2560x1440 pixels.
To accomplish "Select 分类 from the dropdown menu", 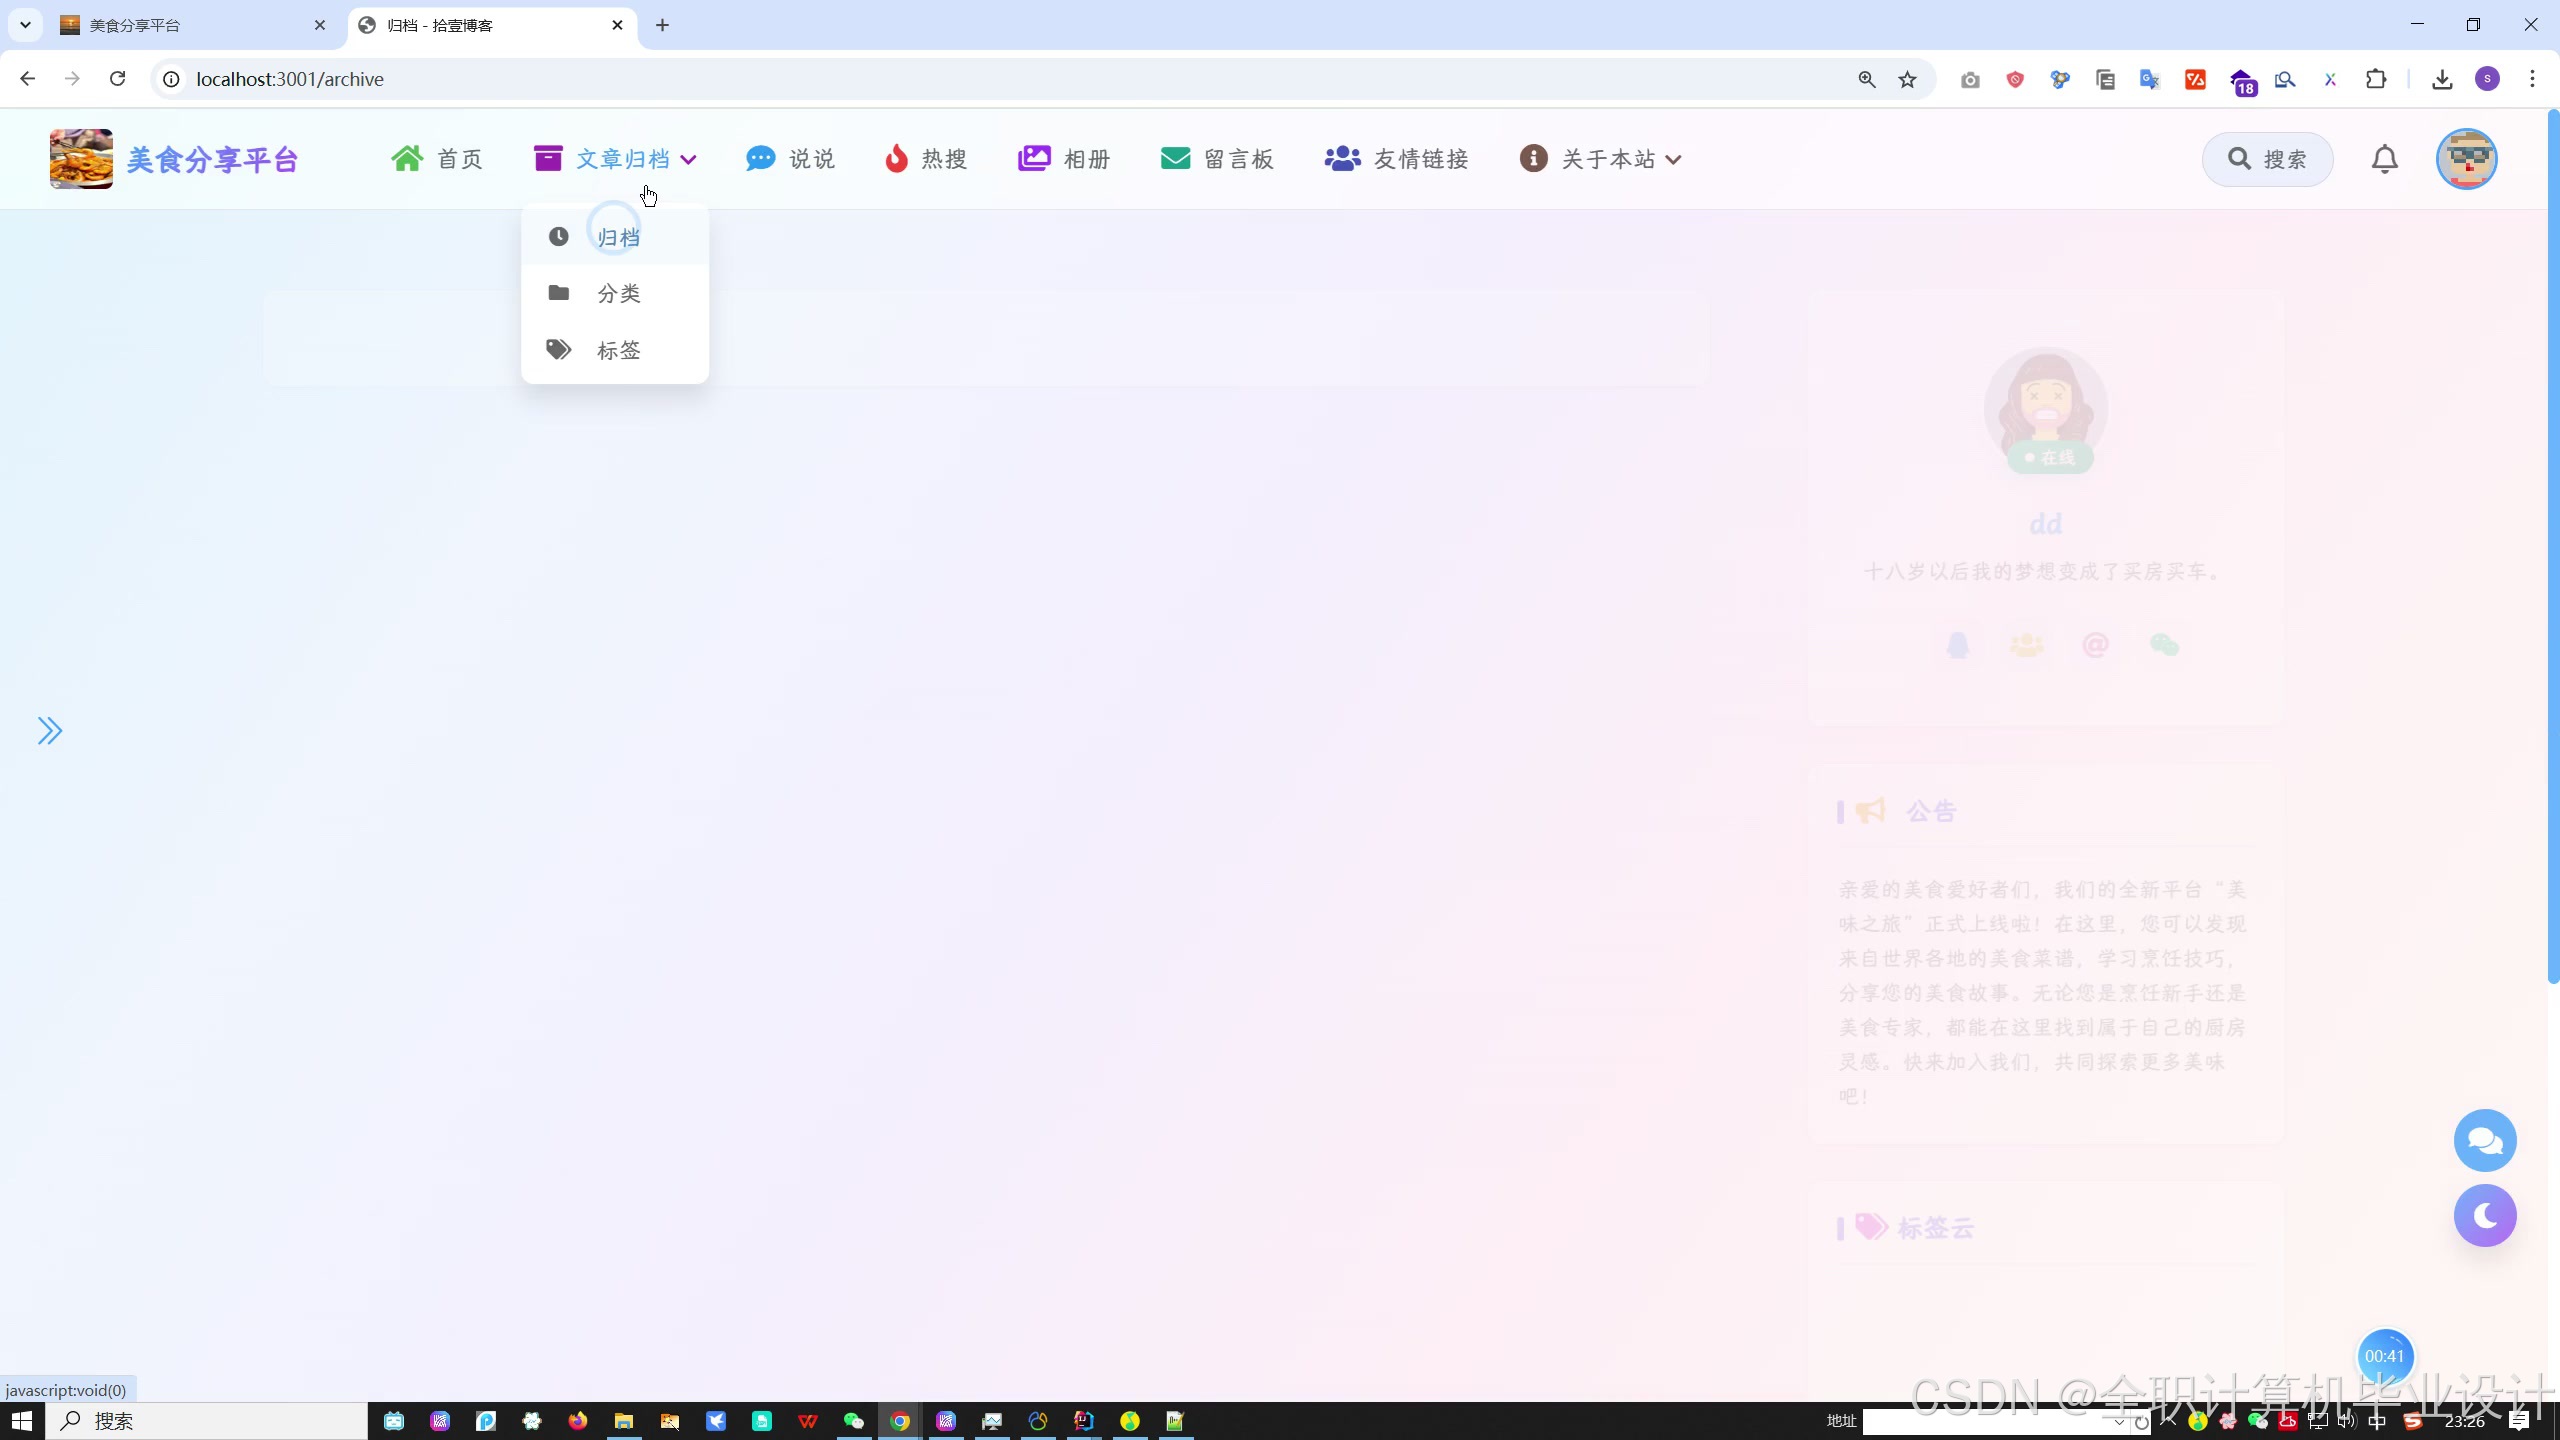I will click(x=617, y=294).
